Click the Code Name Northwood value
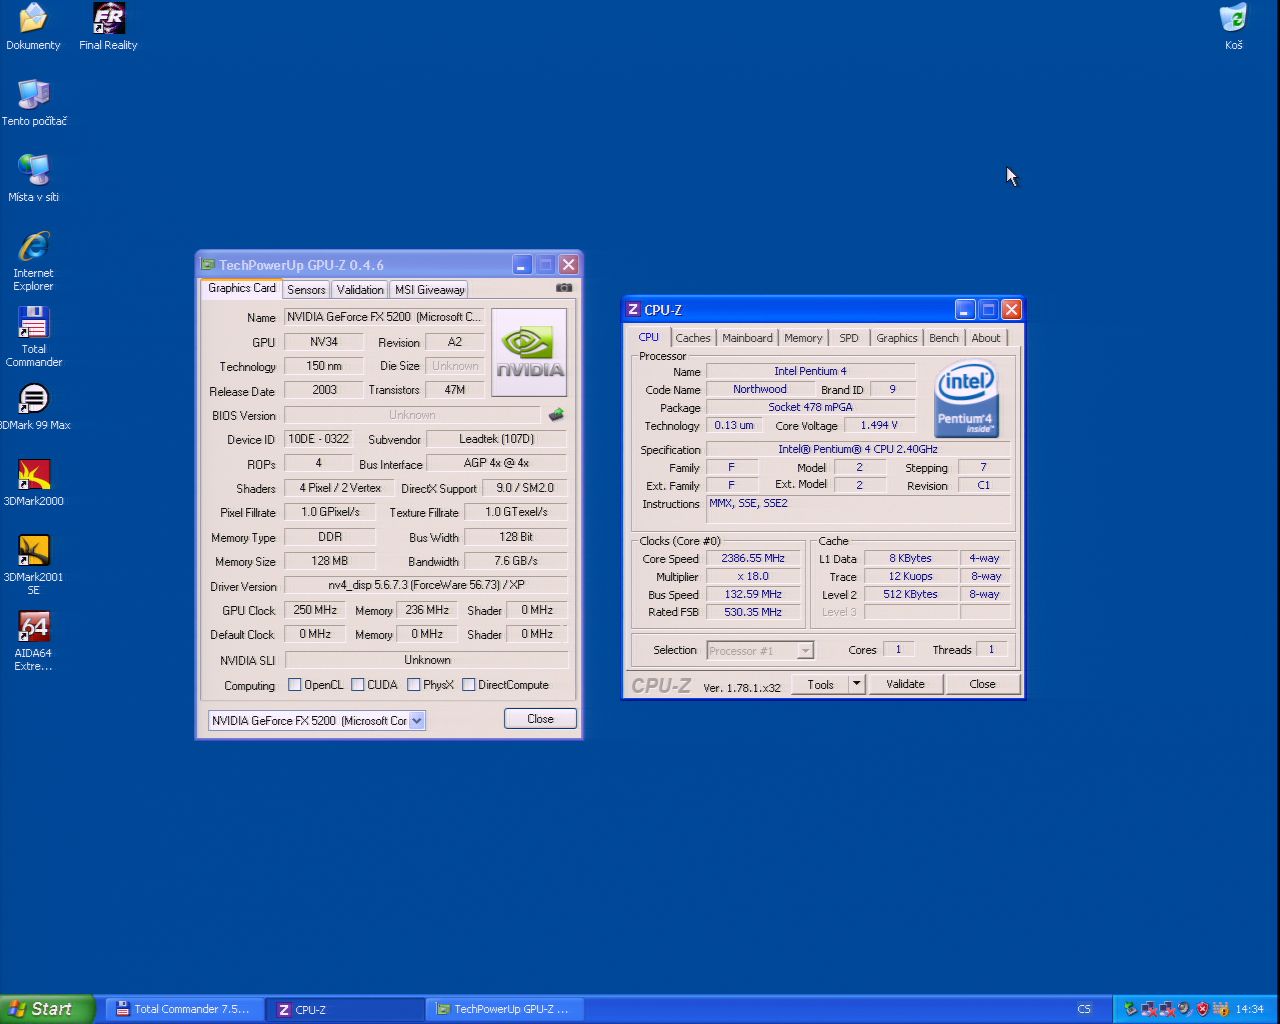Screen dimensions: 1280x1024 coord(760,390)
